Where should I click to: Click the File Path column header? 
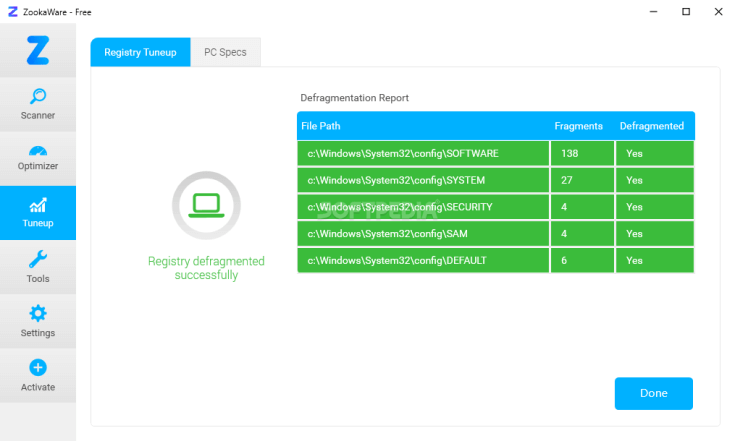[x=321, y=126]
